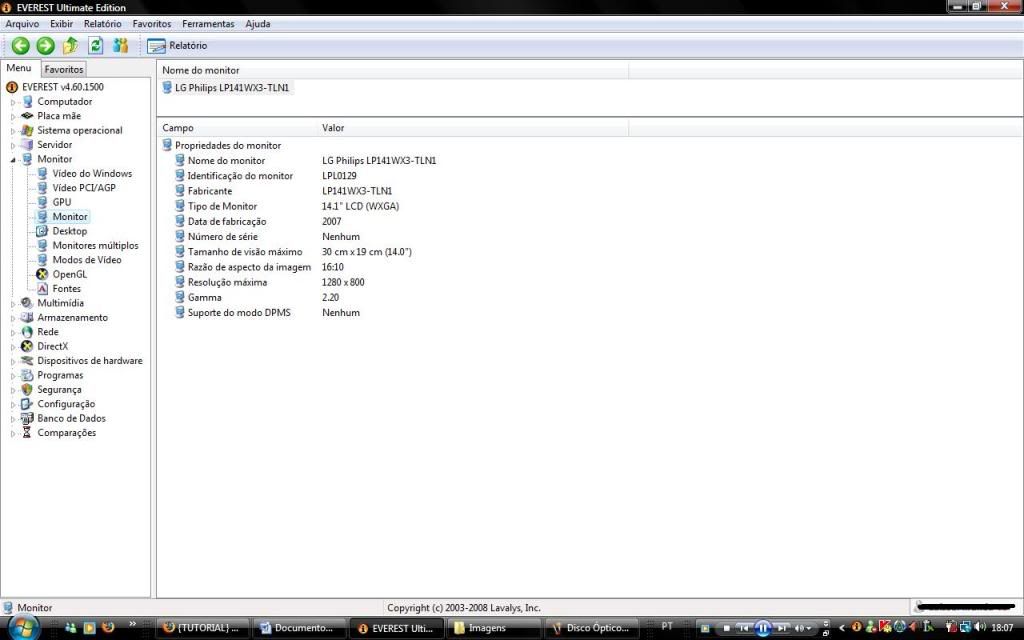Select Fontes in the Monitor tree
1024x640 pixels.
tap(65, 288)
